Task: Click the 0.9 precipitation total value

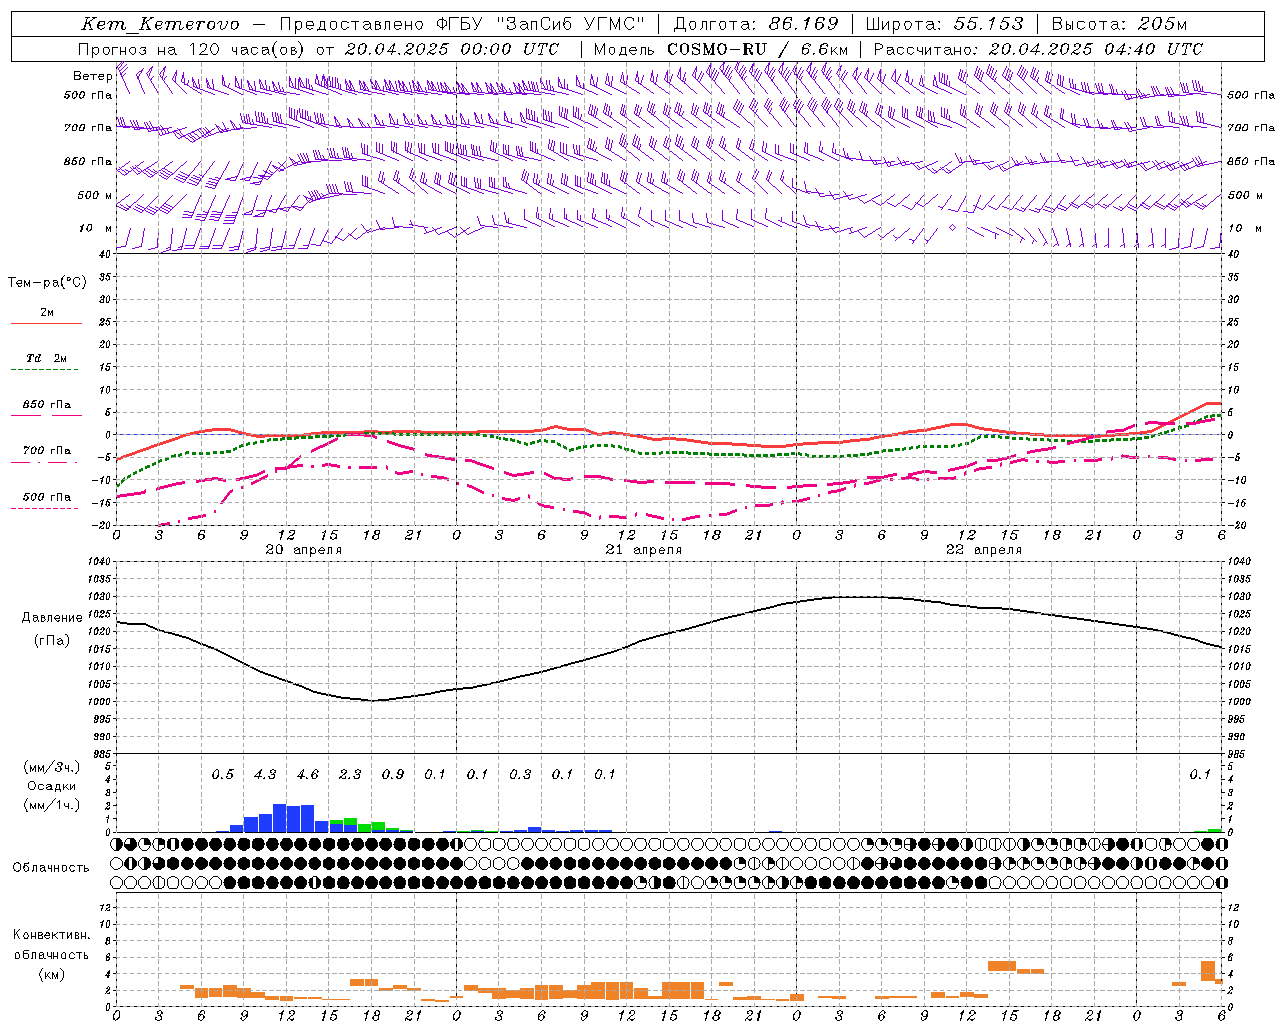Action: pos(393,774)
